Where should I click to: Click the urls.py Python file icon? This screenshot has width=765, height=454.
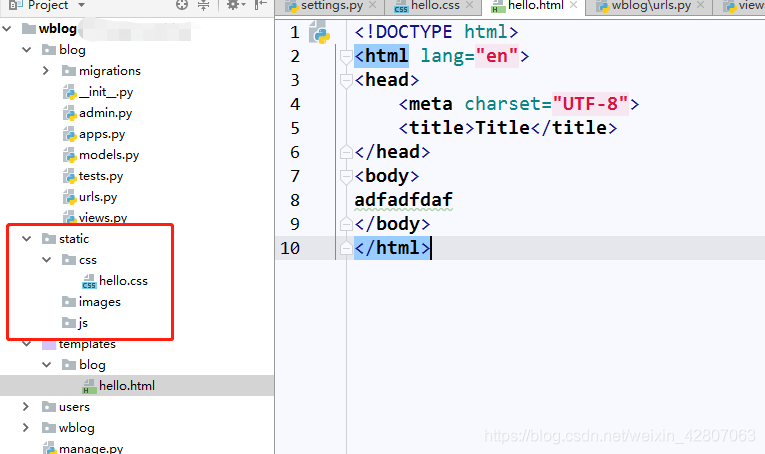[70, 197]
